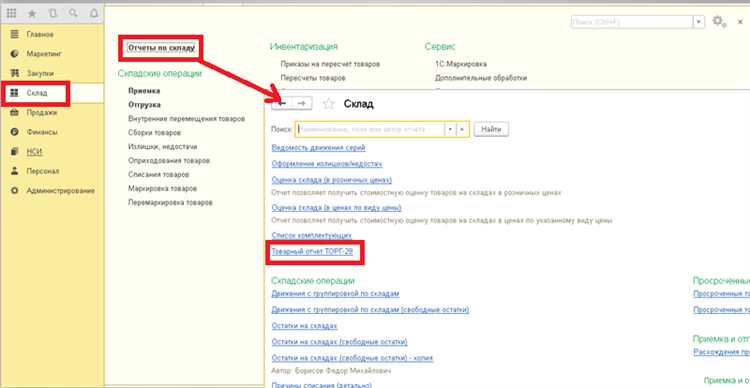The height and width of the screenshot is (388, 750).
Task: Open Список комплектующих report
Action: [x=311, y=235]
